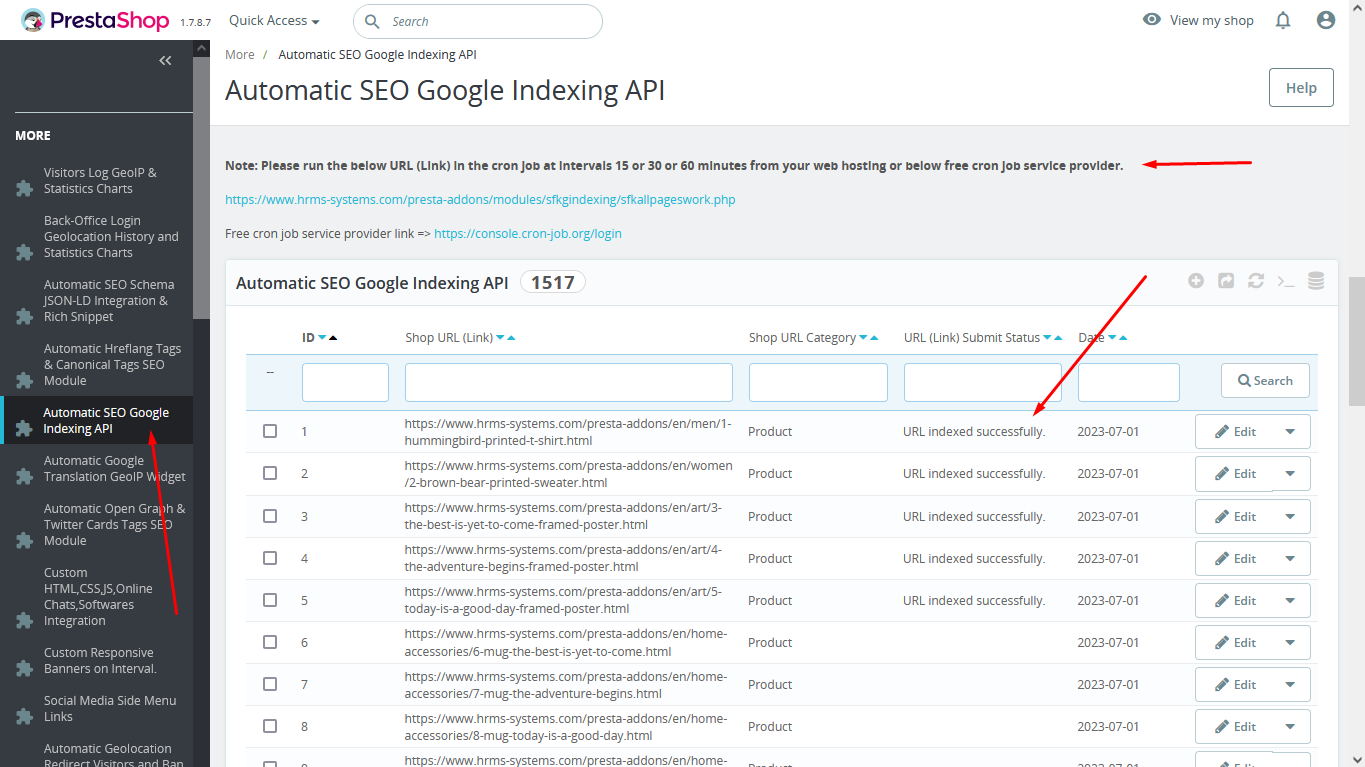Open the action dropdown for row ID 8
1365x767 pixels.
(x=1290, y=727)
